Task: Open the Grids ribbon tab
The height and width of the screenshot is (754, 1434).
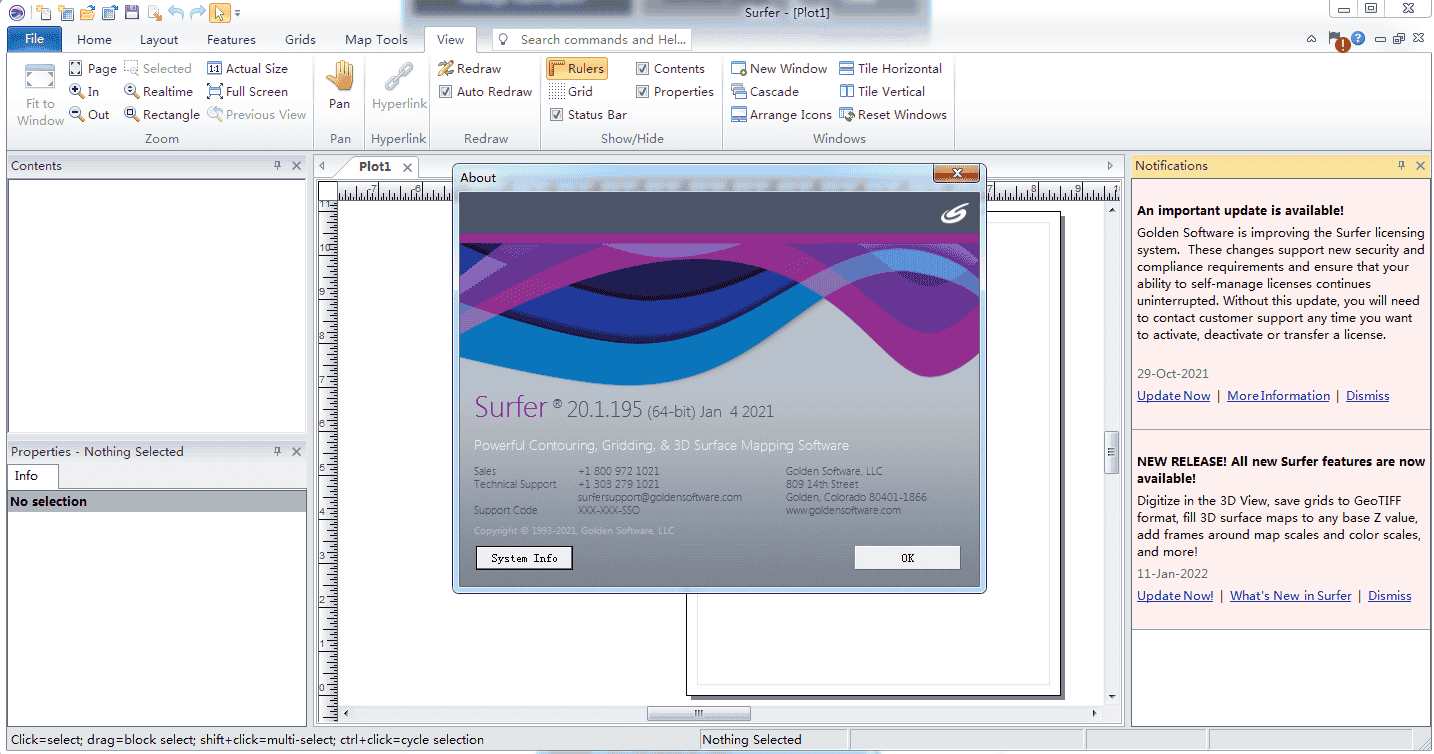Action: (x=300, y=40)
